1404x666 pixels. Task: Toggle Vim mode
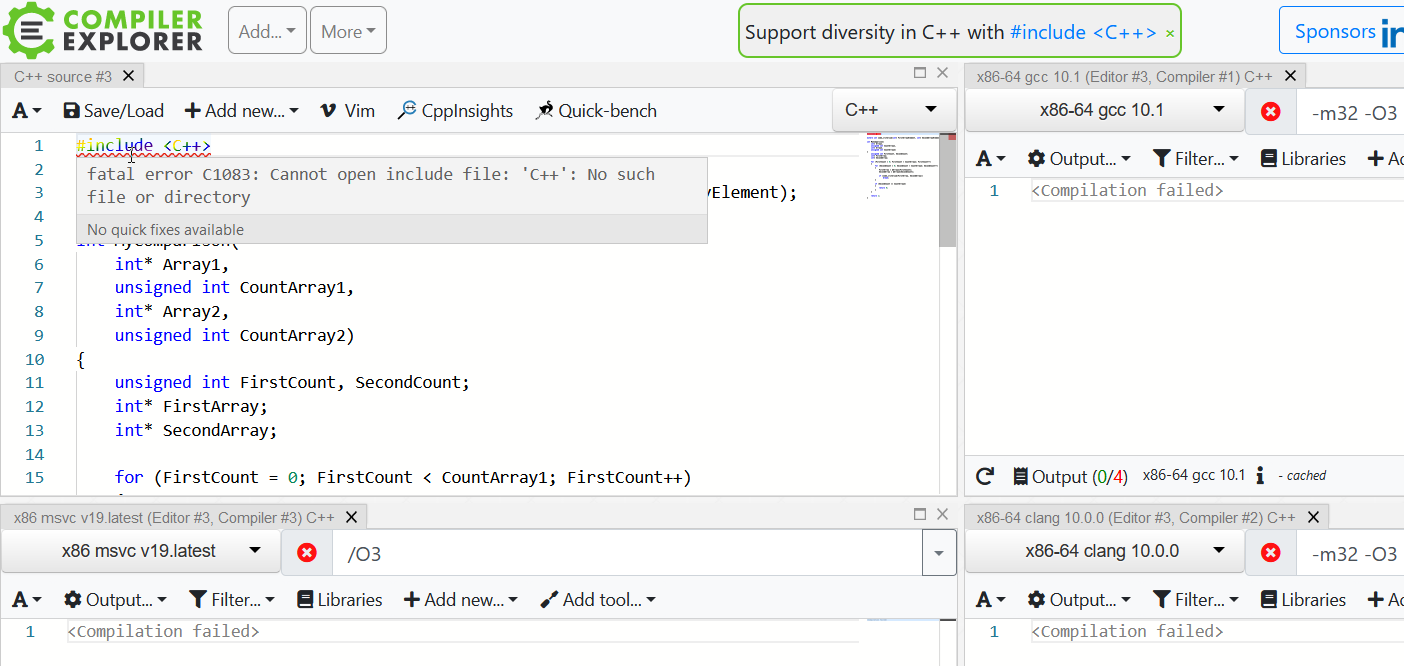point(347,111)
